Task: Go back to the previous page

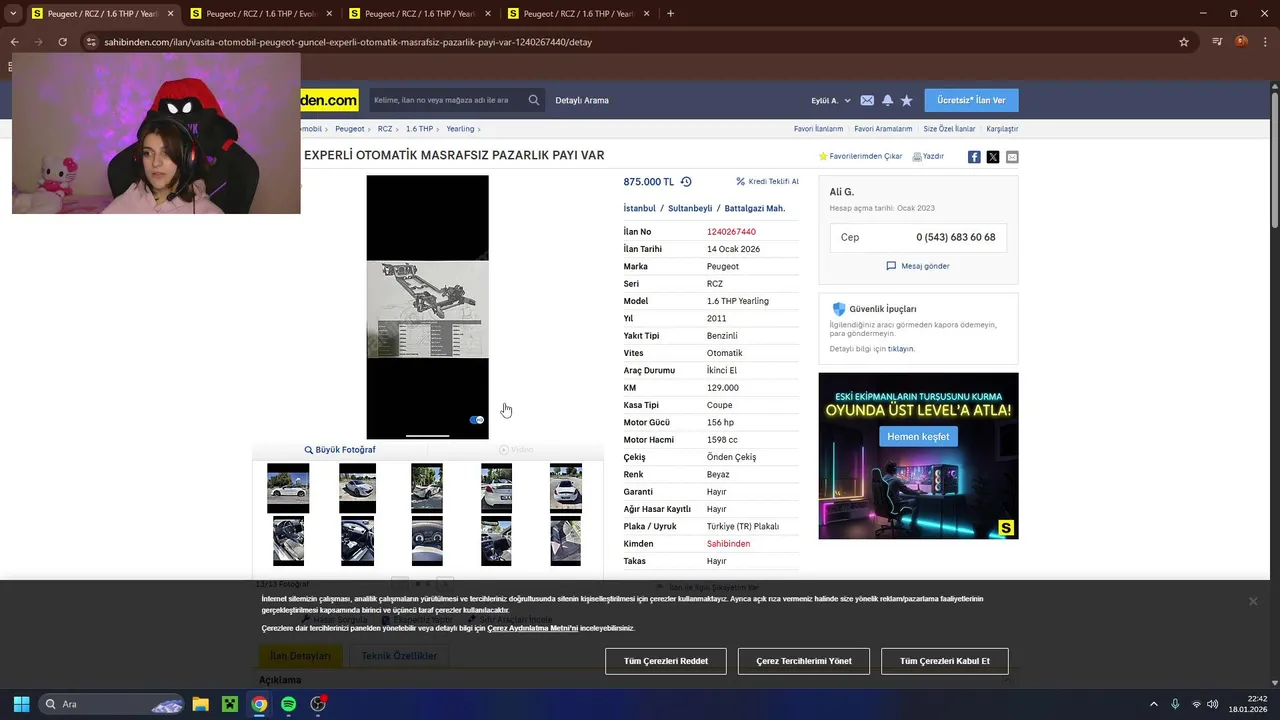Action: point(14,42)
